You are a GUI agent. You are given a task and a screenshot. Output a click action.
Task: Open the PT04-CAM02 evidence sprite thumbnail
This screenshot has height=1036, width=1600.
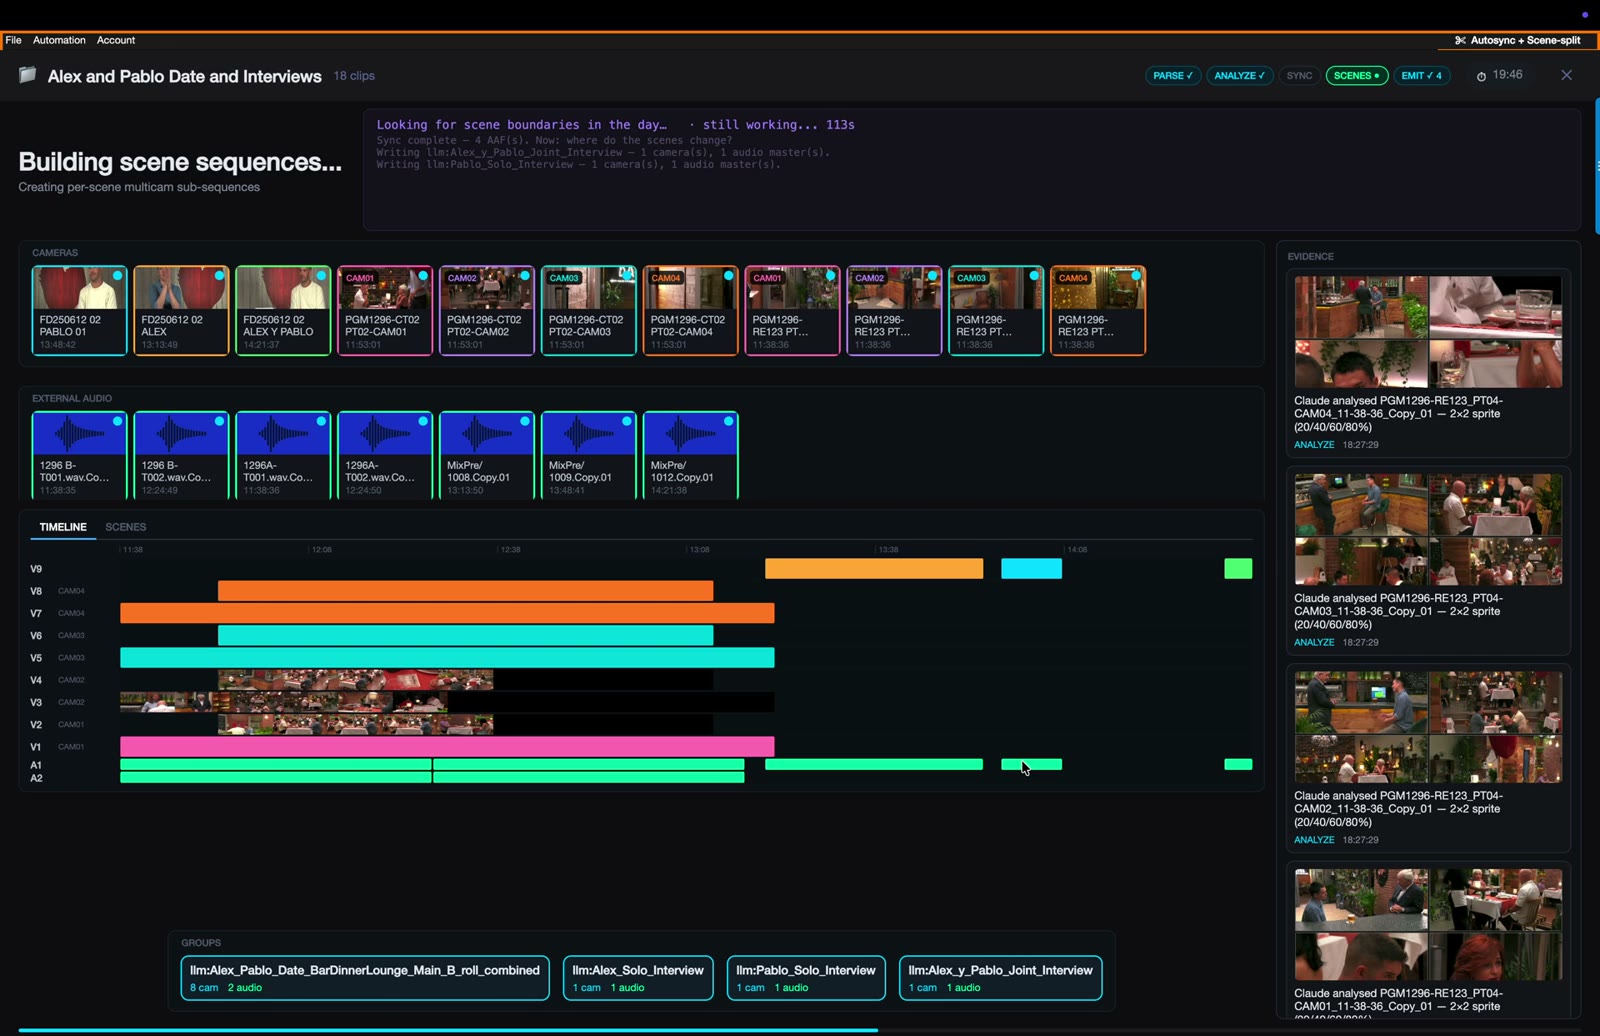(1428, 727)
